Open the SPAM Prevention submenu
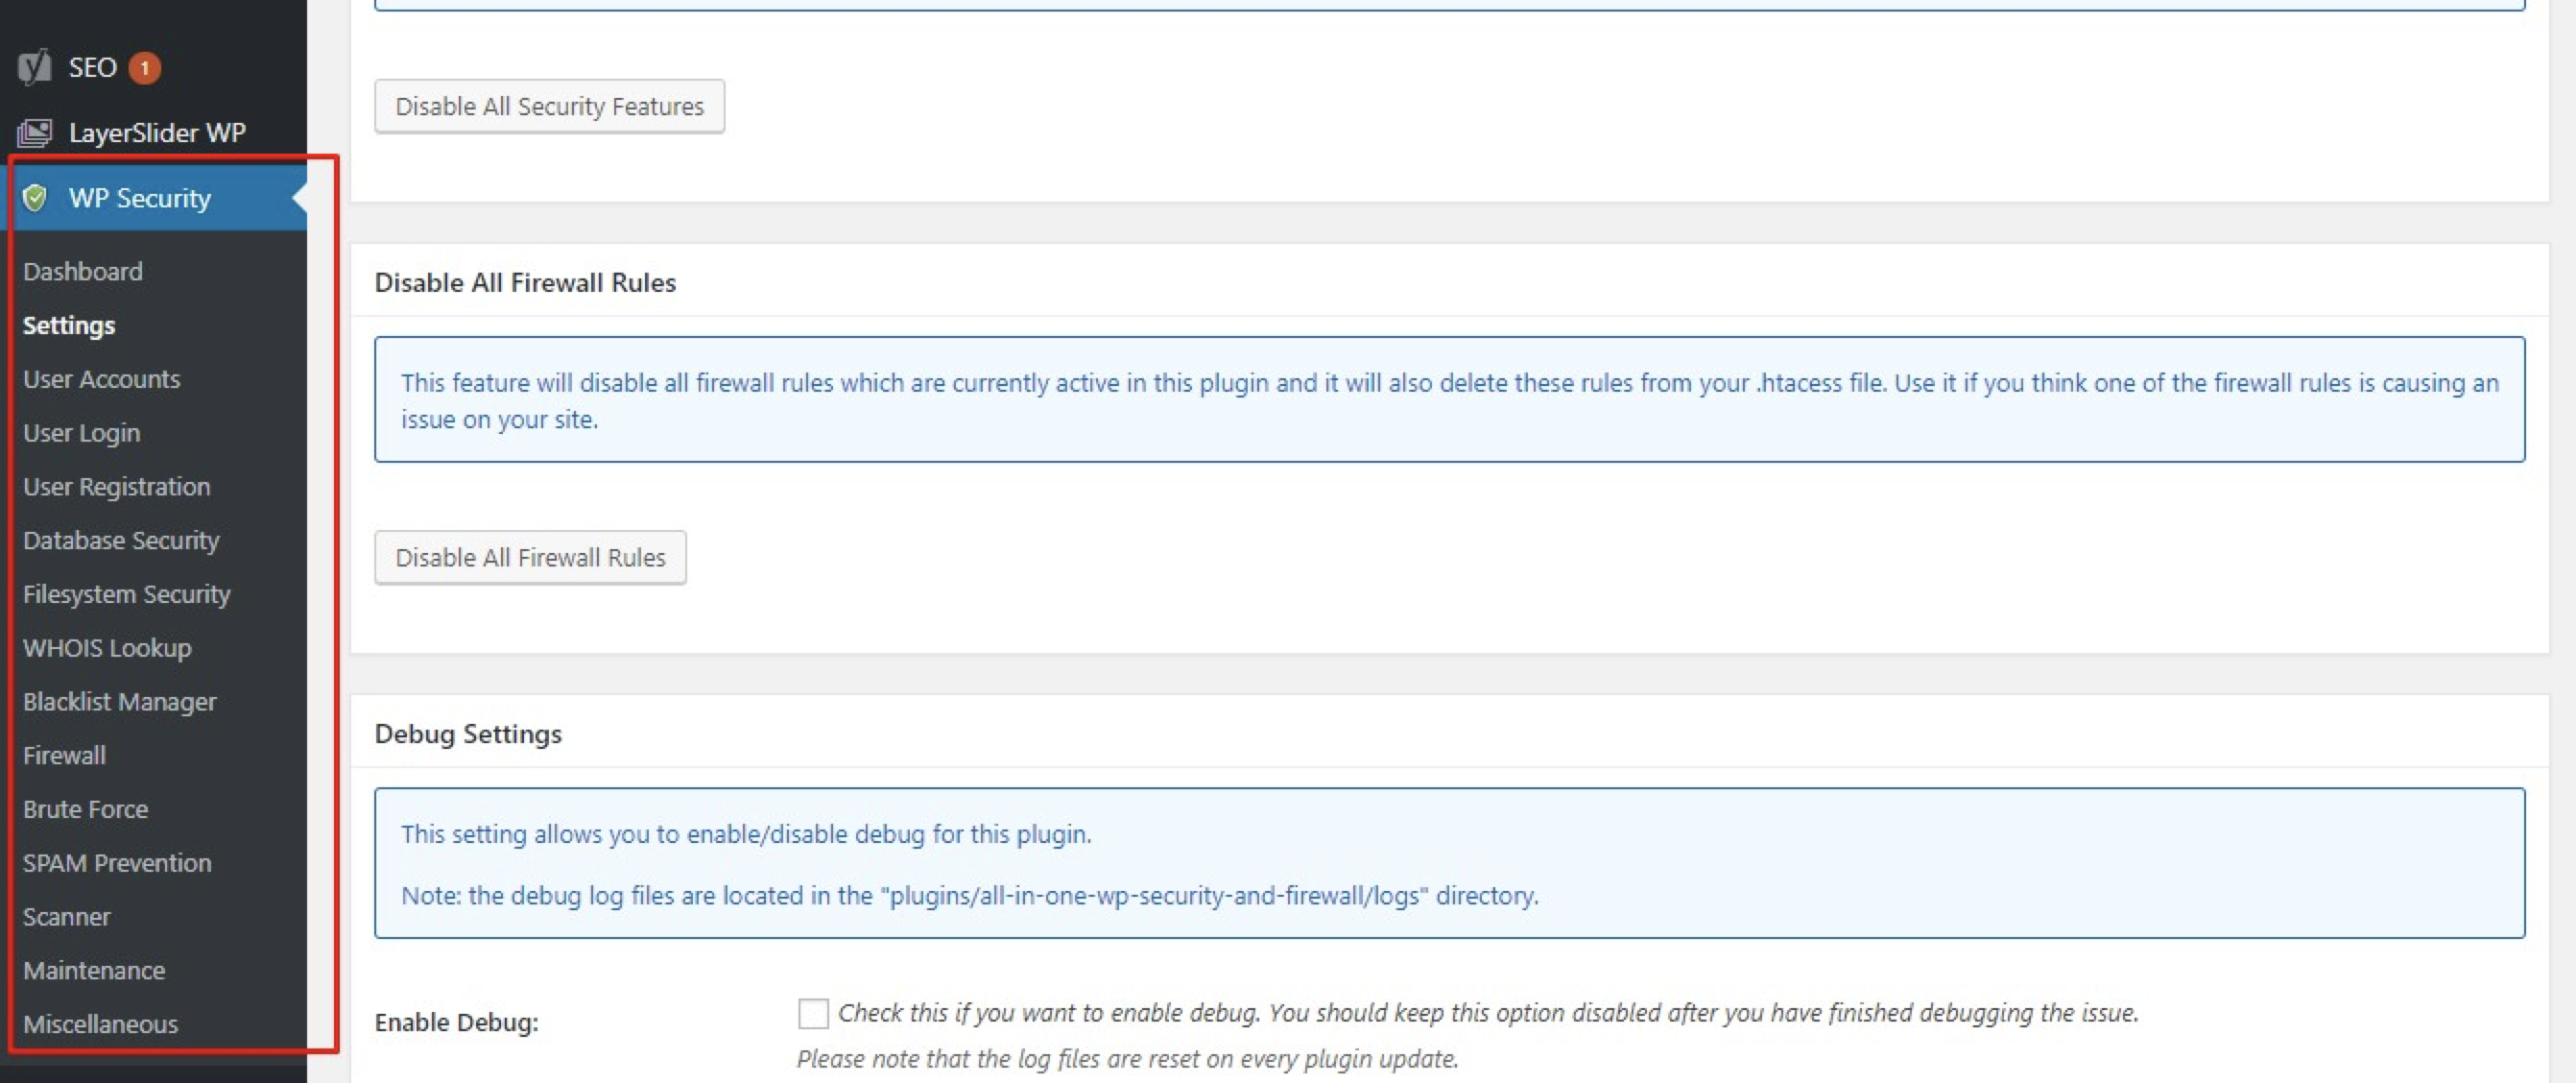 click(x=117, y=863)
